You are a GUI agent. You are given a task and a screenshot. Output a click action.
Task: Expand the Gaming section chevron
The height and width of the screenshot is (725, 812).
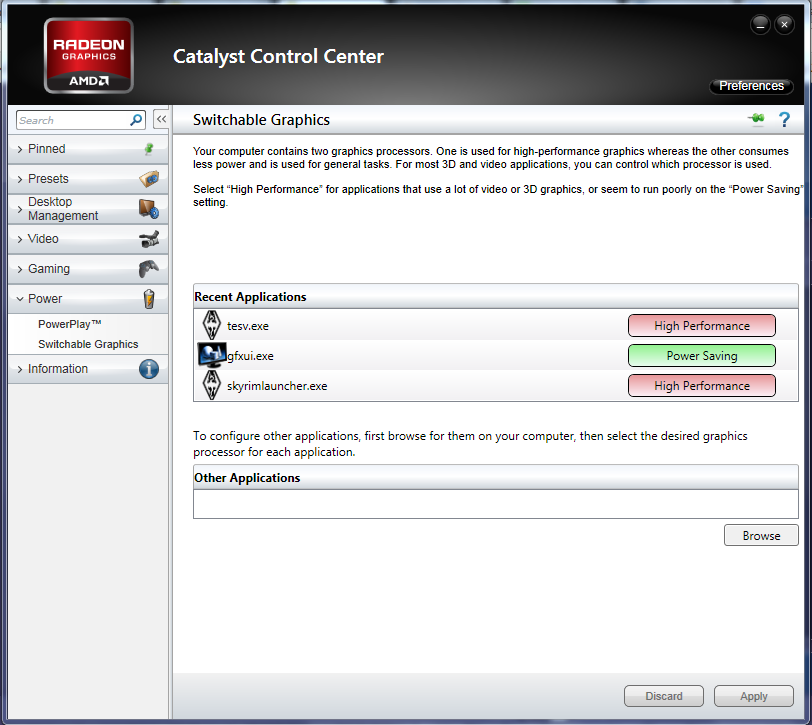(20, 269)
